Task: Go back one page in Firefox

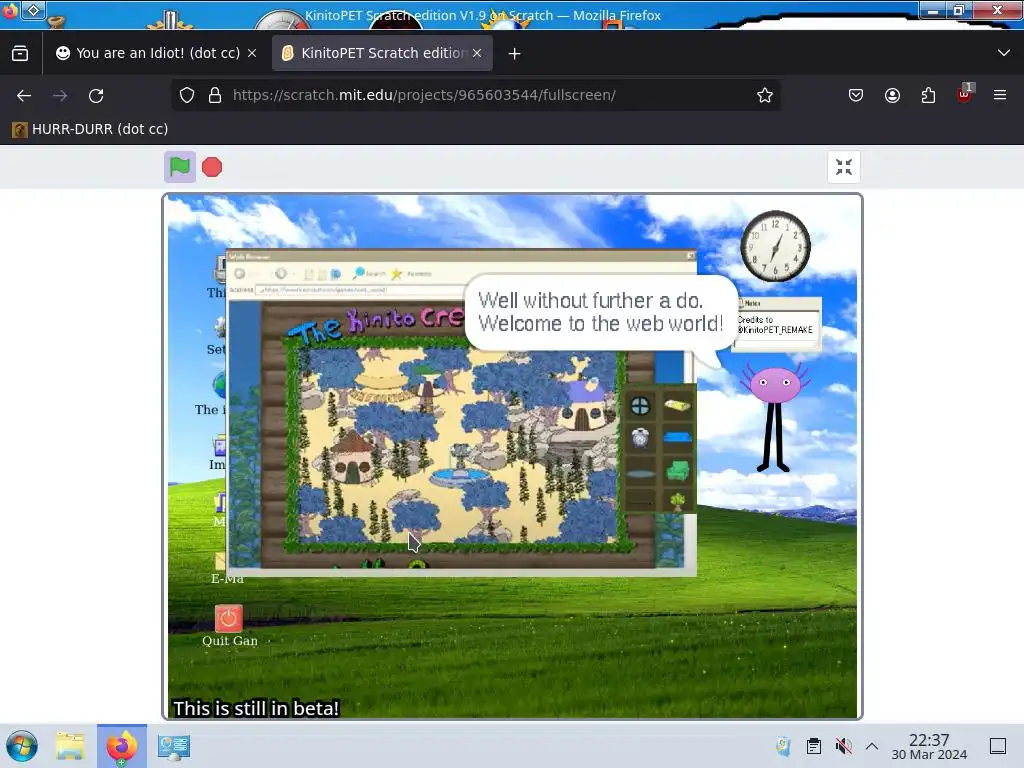Action: pos(24,95)
